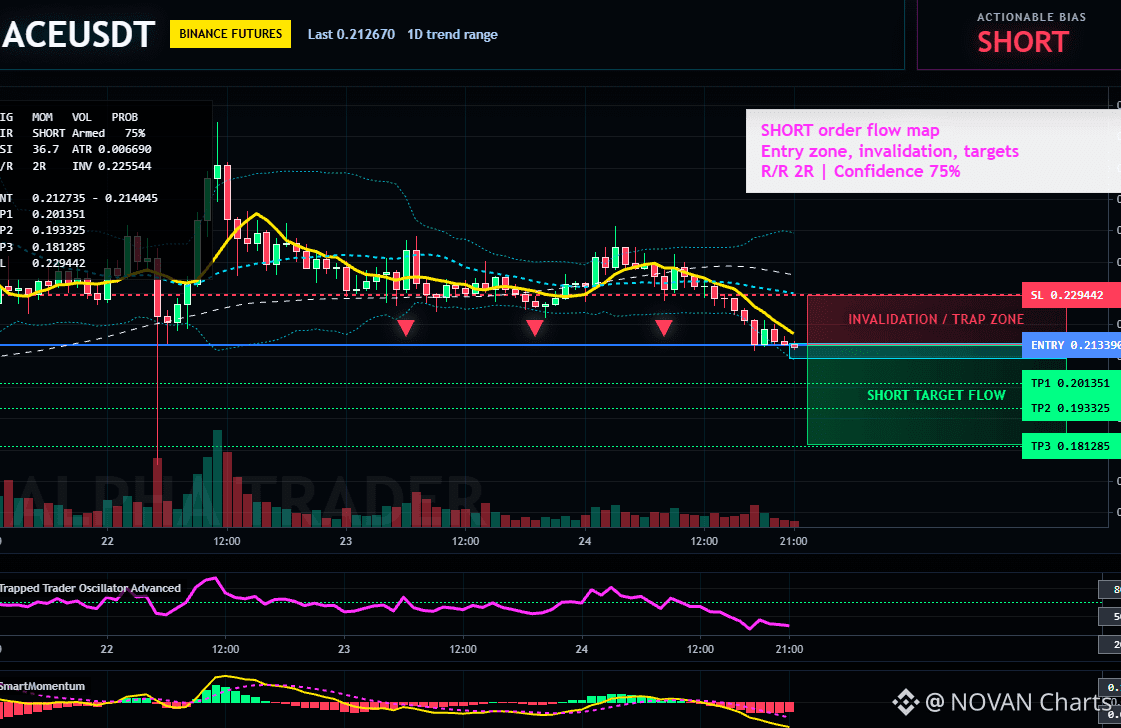Click the middle red triangle signal marker
1121x728 pixels.
tap(535, 328)
